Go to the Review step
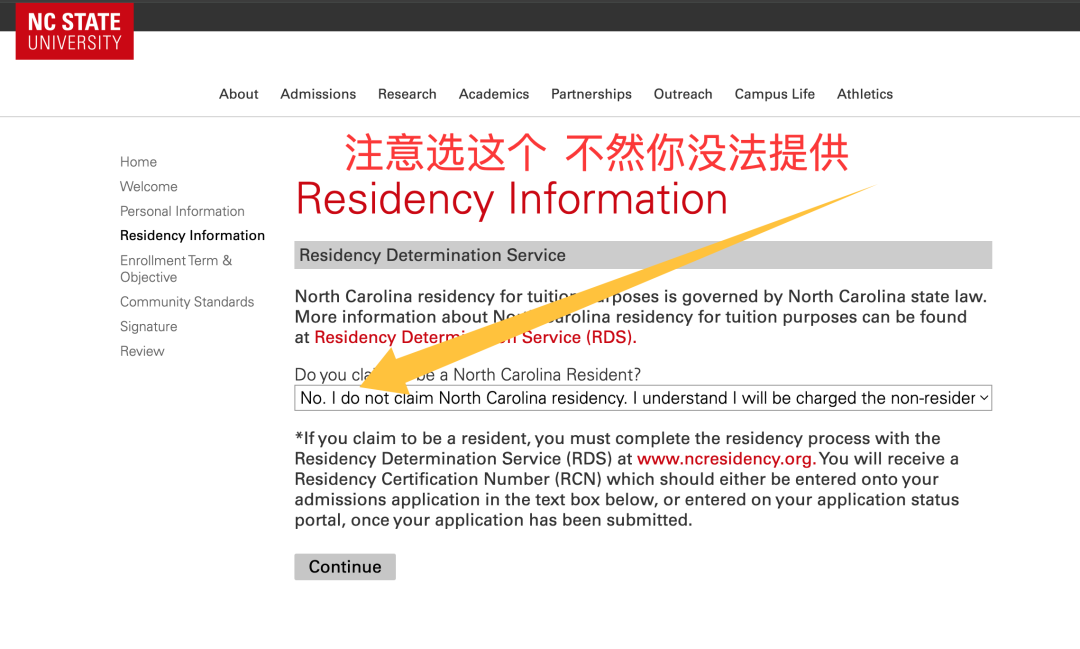Screen dimensions: 1080x649 pyautogui.click(x=142, y=351)
